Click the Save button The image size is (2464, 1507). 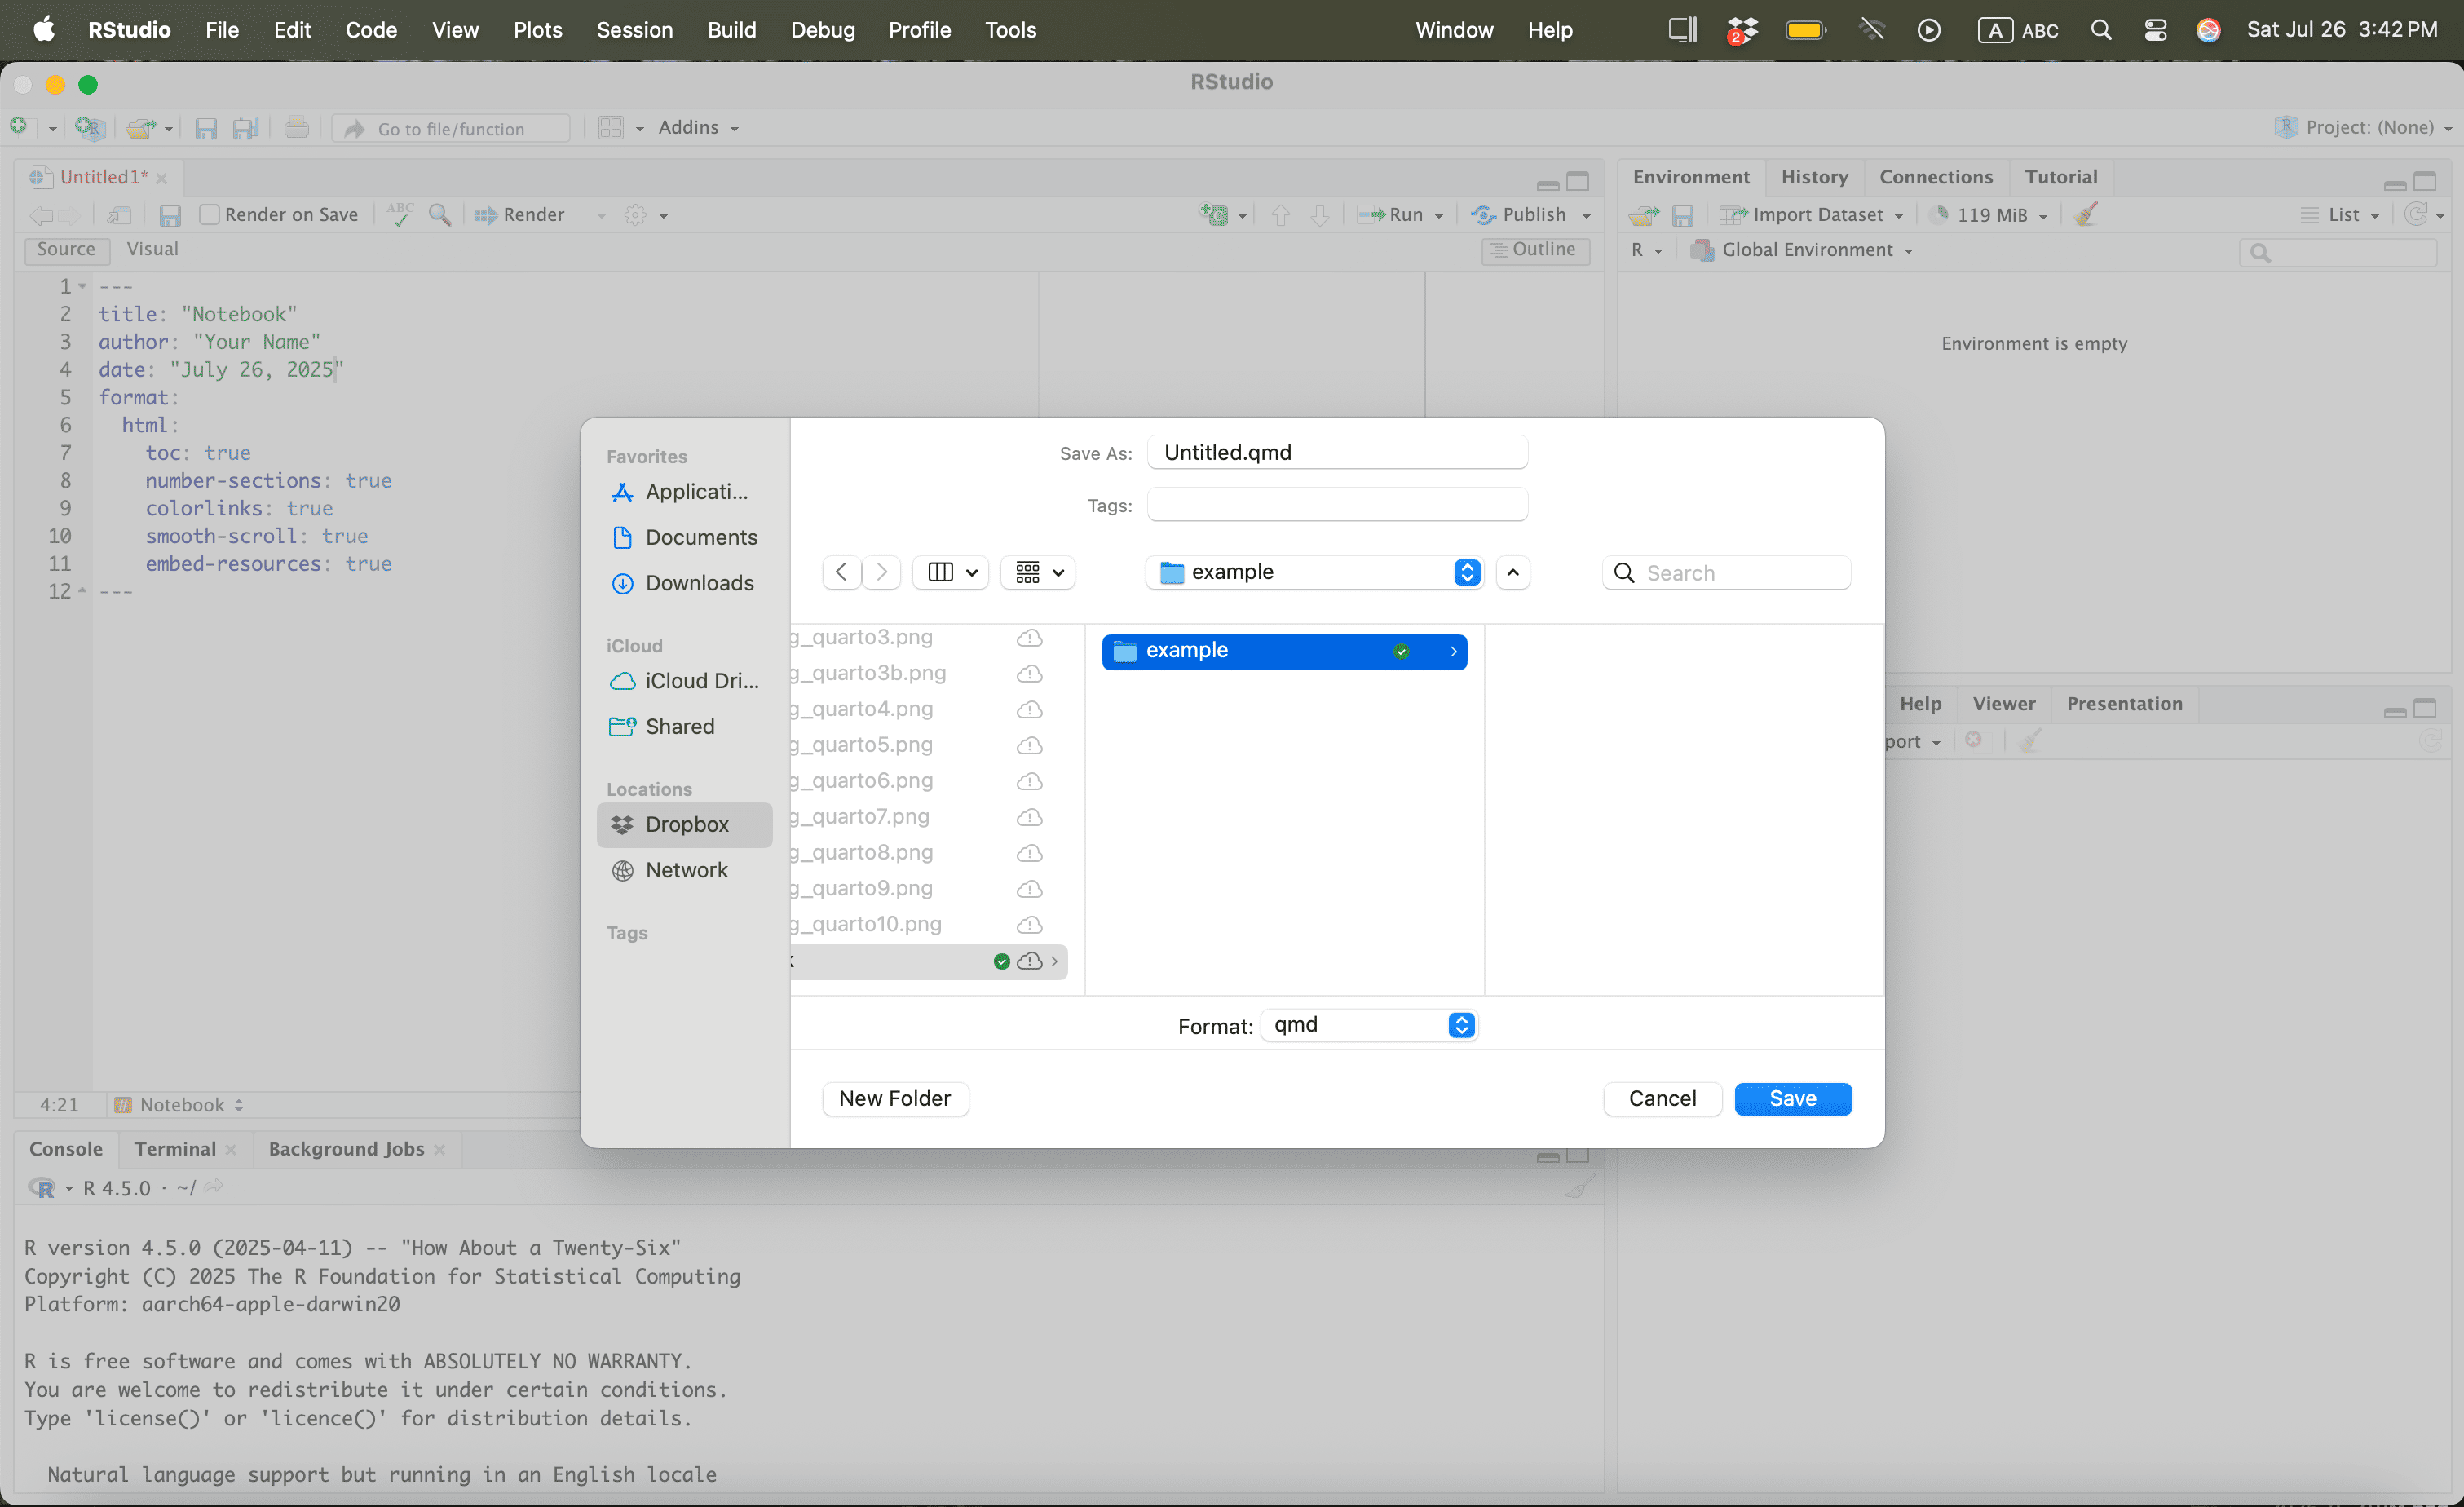1791,1098
